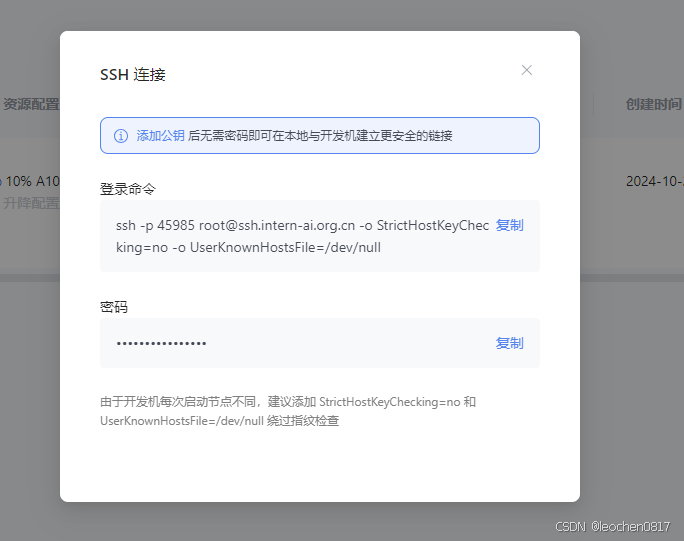Click the 密码 label
Screen dimensions: 684x541
[x=114, y=307]
